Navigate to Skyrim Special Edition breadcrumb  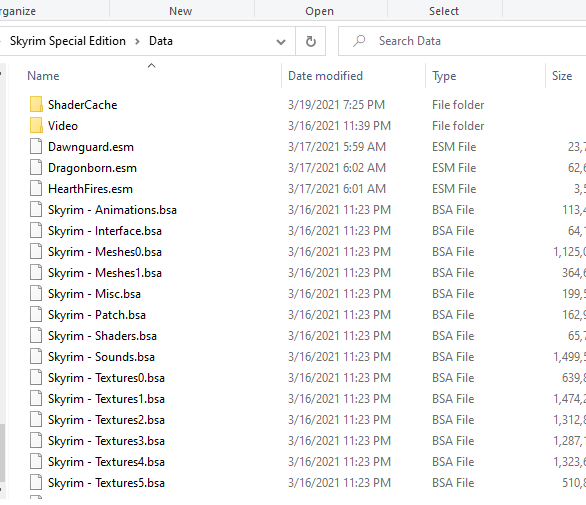click(x=68, y=41)
